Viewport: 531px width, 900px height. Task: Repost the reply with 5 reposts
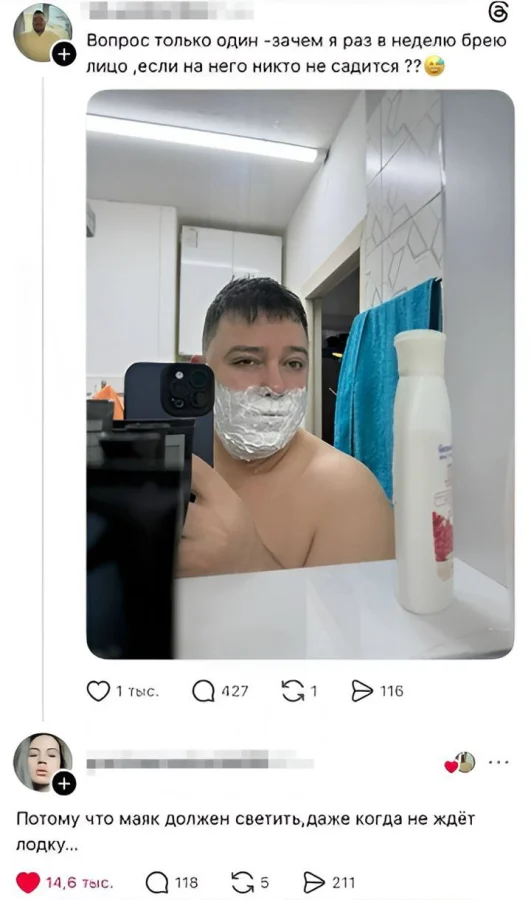(242, 882)
